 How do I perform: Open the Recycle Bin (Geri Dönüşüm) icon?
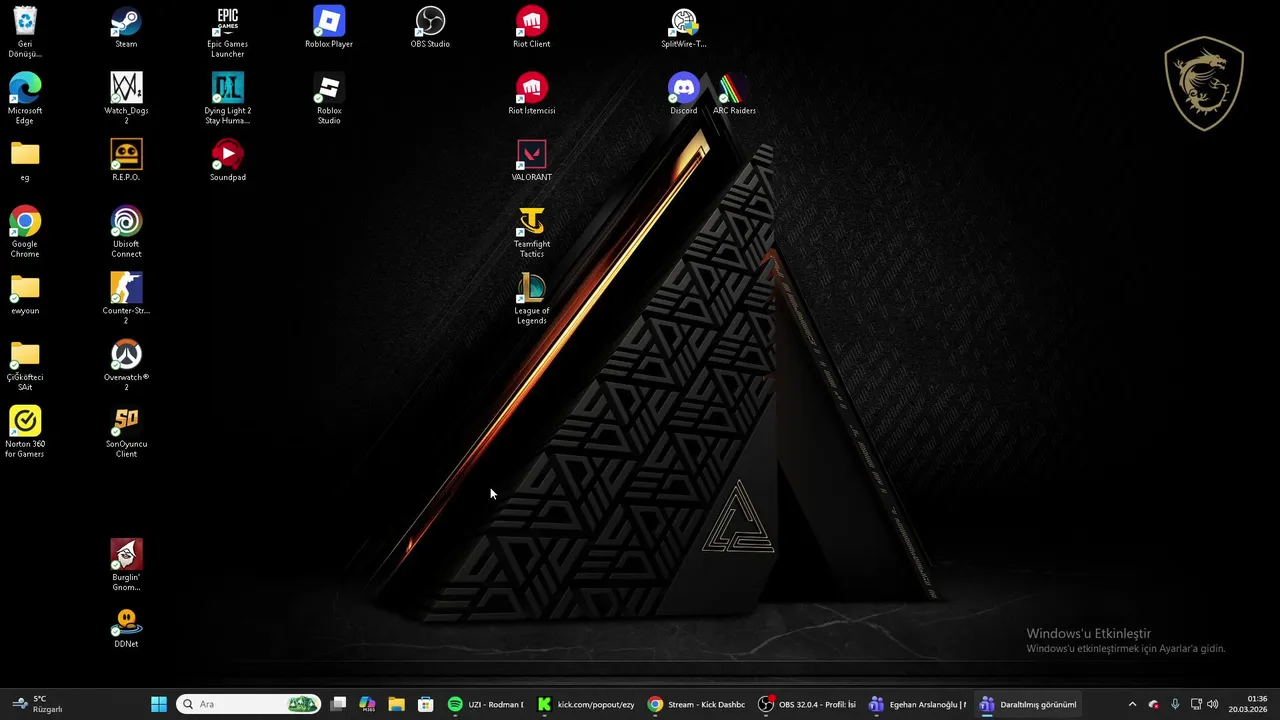pyautogui.click(x=25, y=31)
